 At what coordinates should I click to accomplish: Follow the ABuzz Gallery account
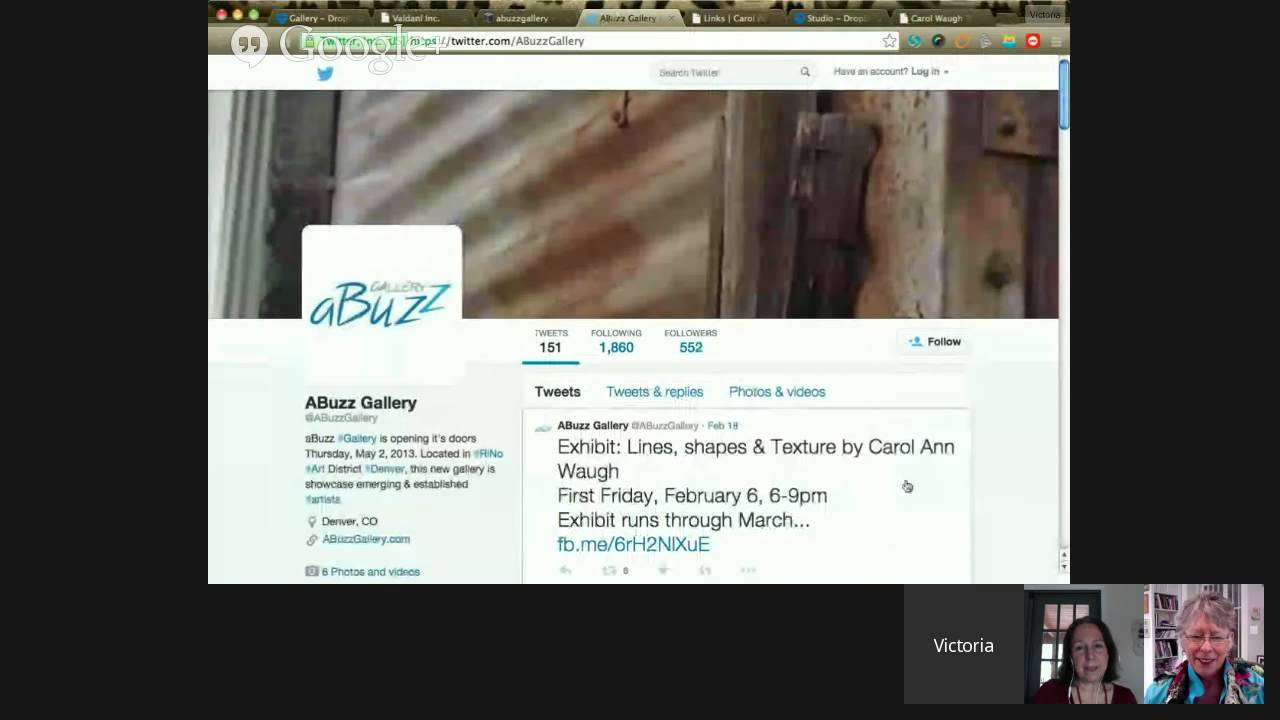click(935, 342)
